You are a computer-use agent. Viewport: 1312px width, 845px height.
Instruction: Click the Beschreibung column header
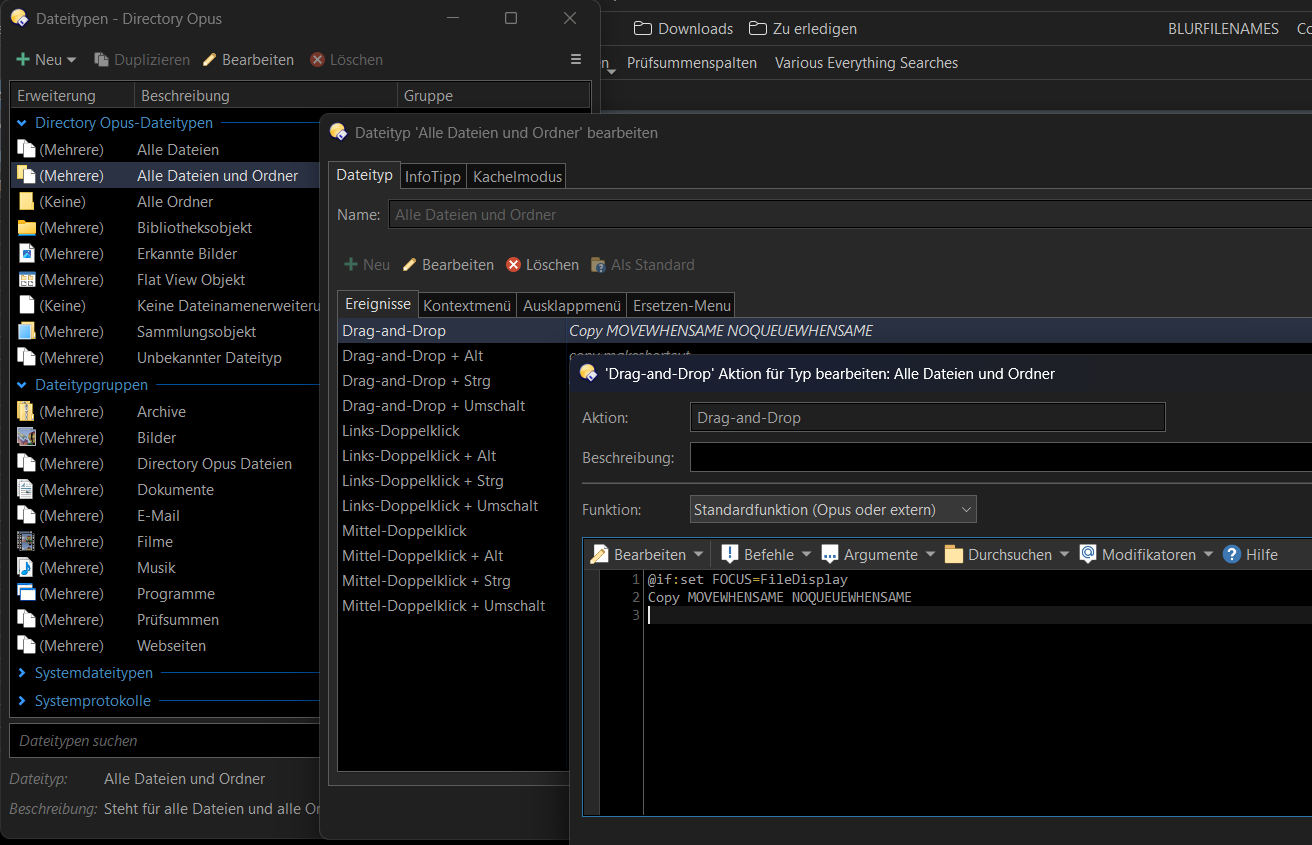point(266,96)
